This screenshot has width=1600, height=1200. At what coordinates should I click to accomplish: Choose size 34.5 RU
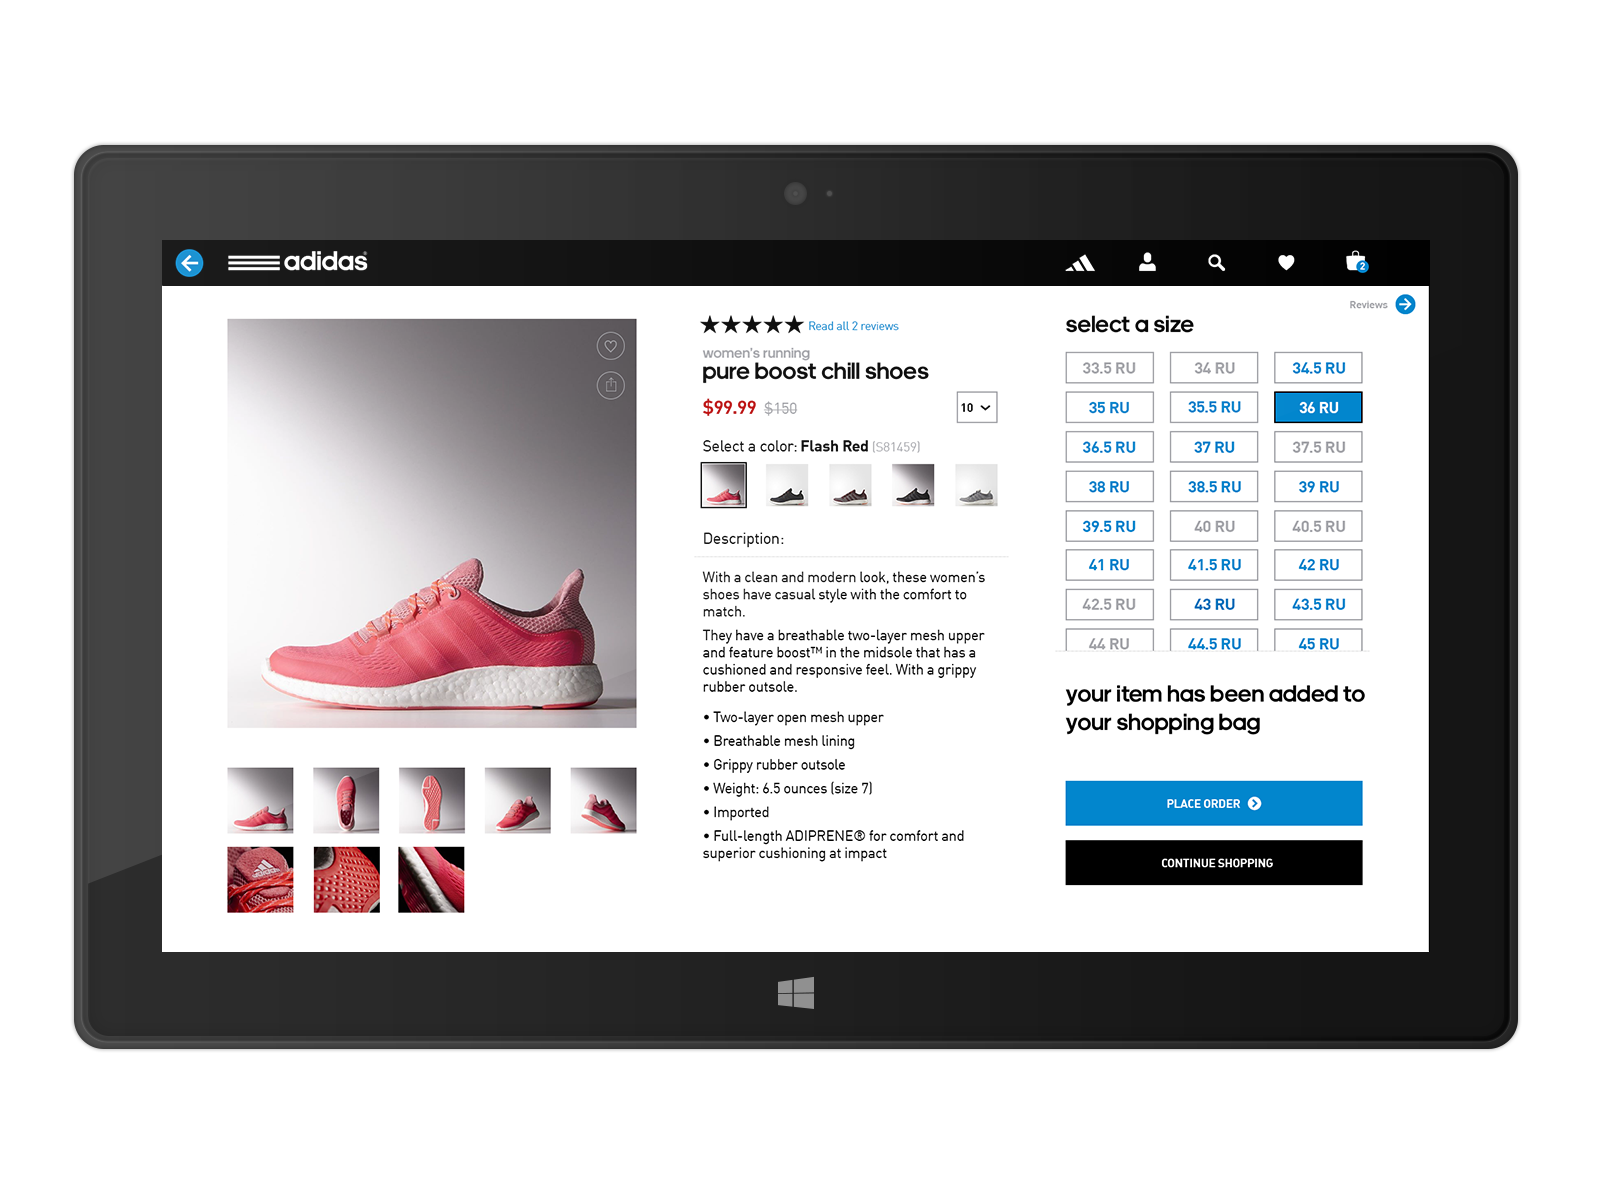click(x=1318, y=368)
